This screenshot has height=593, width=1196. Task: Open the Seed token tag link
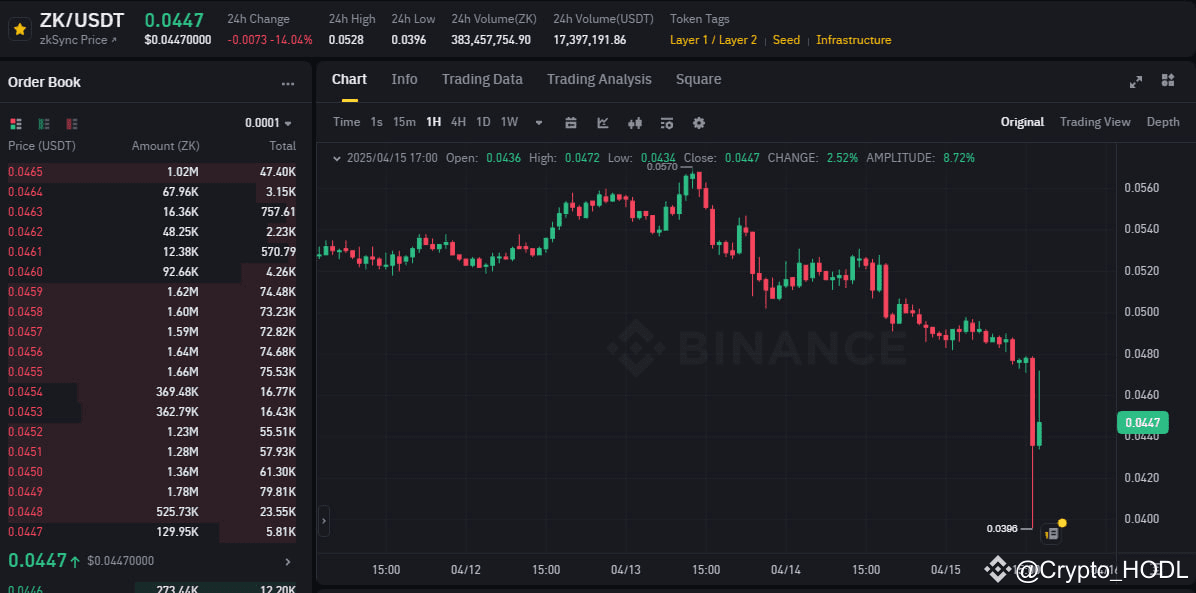(786, 40)
